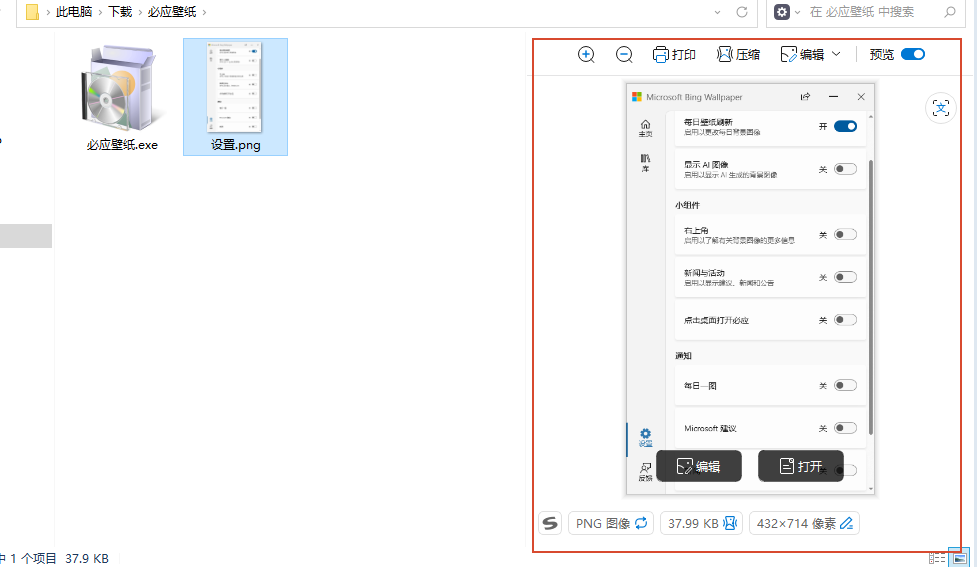Expand the 编辑 dropdown arrow in toolbar

pyautogui.click(x=836, y=54)
